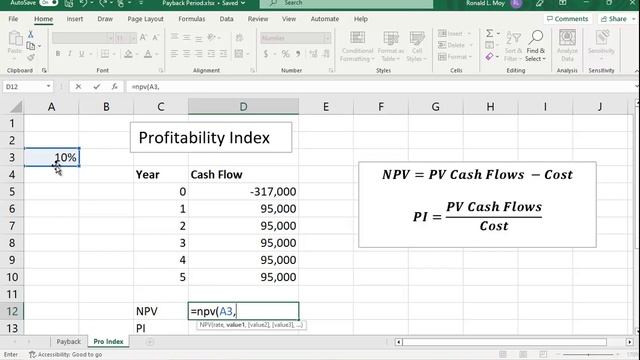Click the AutoSum sigma icon
This screenshot has height=360, width=640.
490,33
